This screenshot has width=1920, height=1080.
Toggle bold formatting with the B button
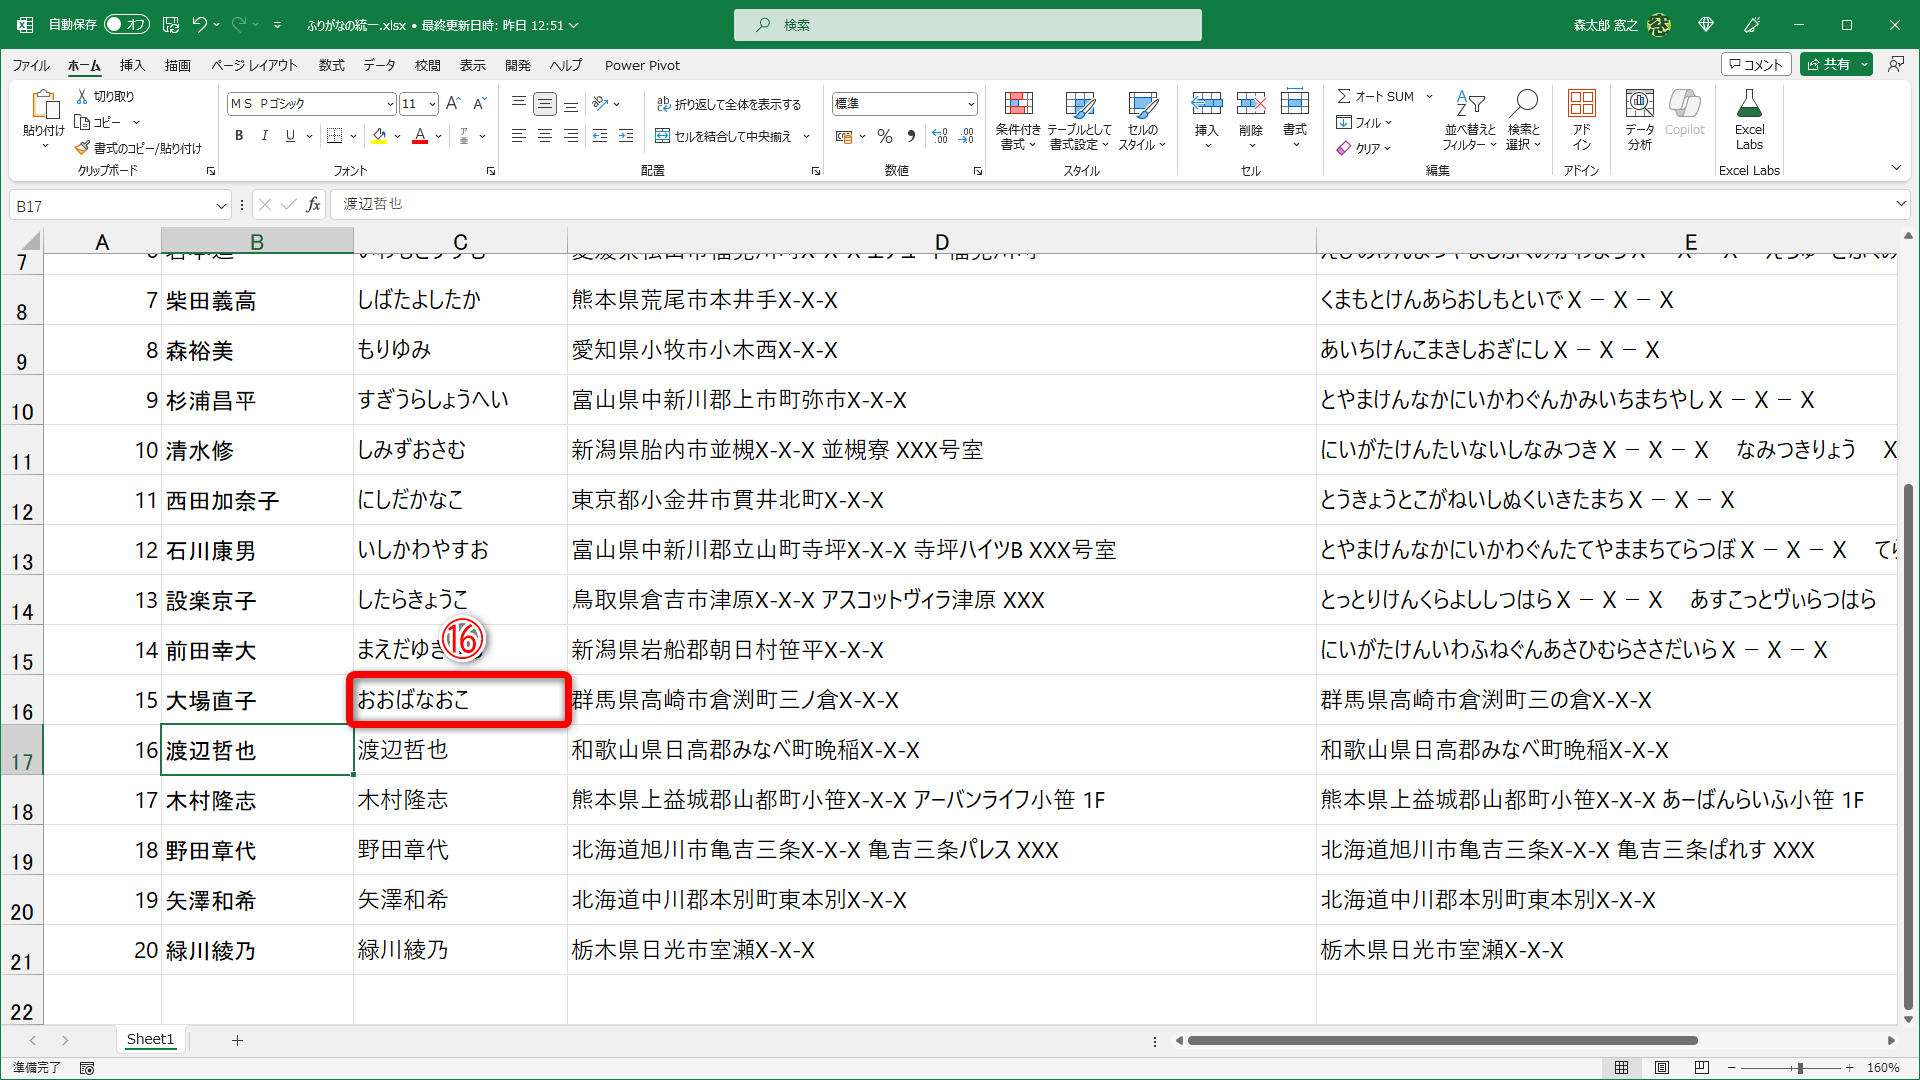(x=239, y=136)
